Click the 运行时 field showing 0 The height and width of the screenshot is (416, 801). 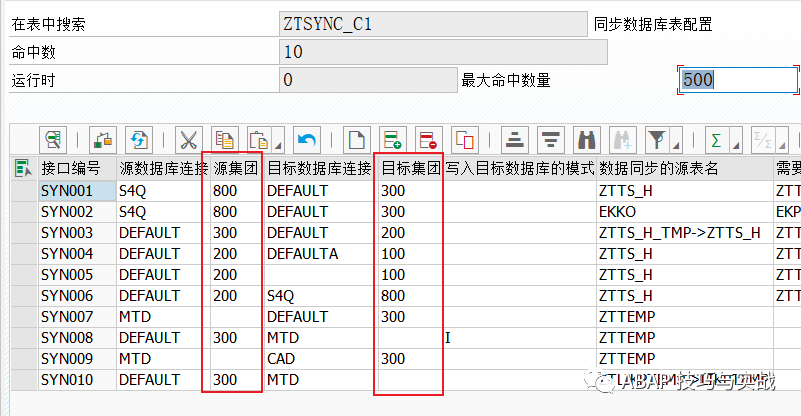coord(368,80)
